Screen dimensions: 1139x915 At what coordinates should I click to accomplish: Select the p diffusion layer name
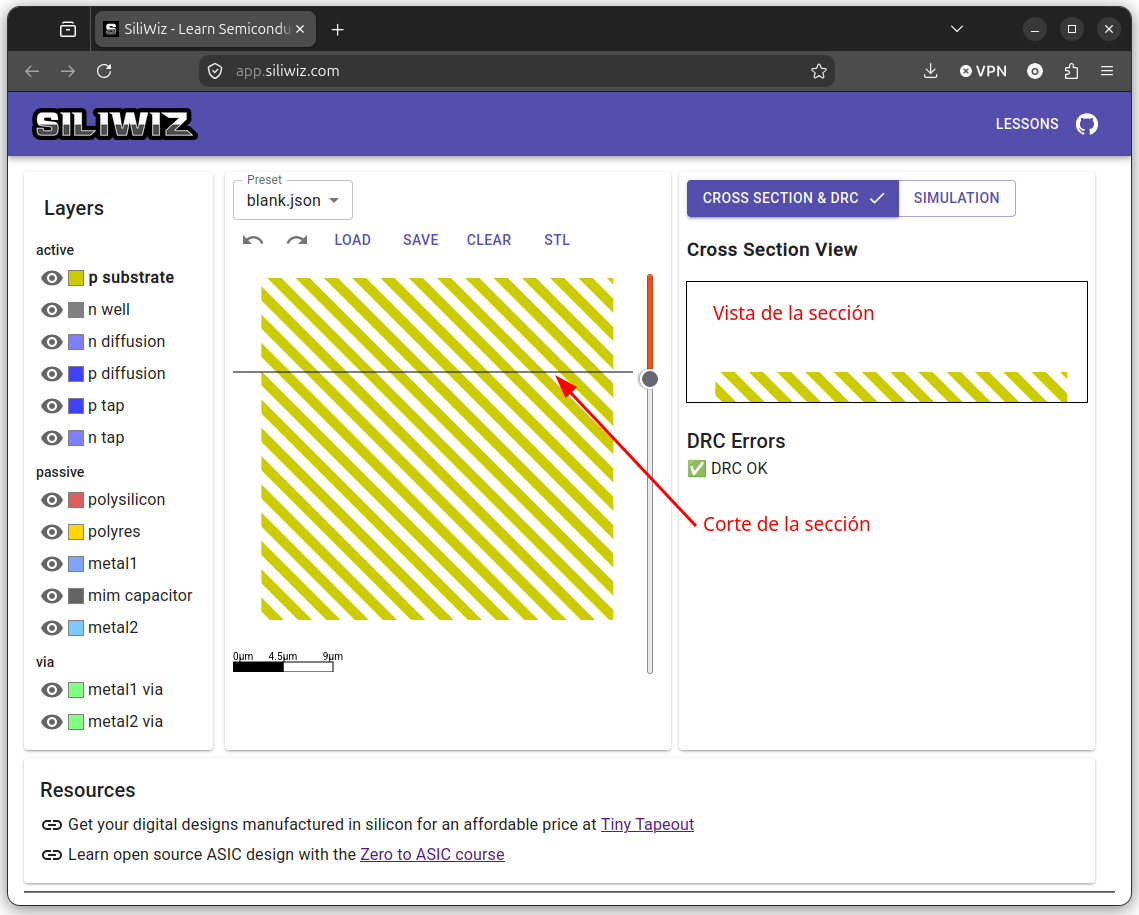point(126,373)
